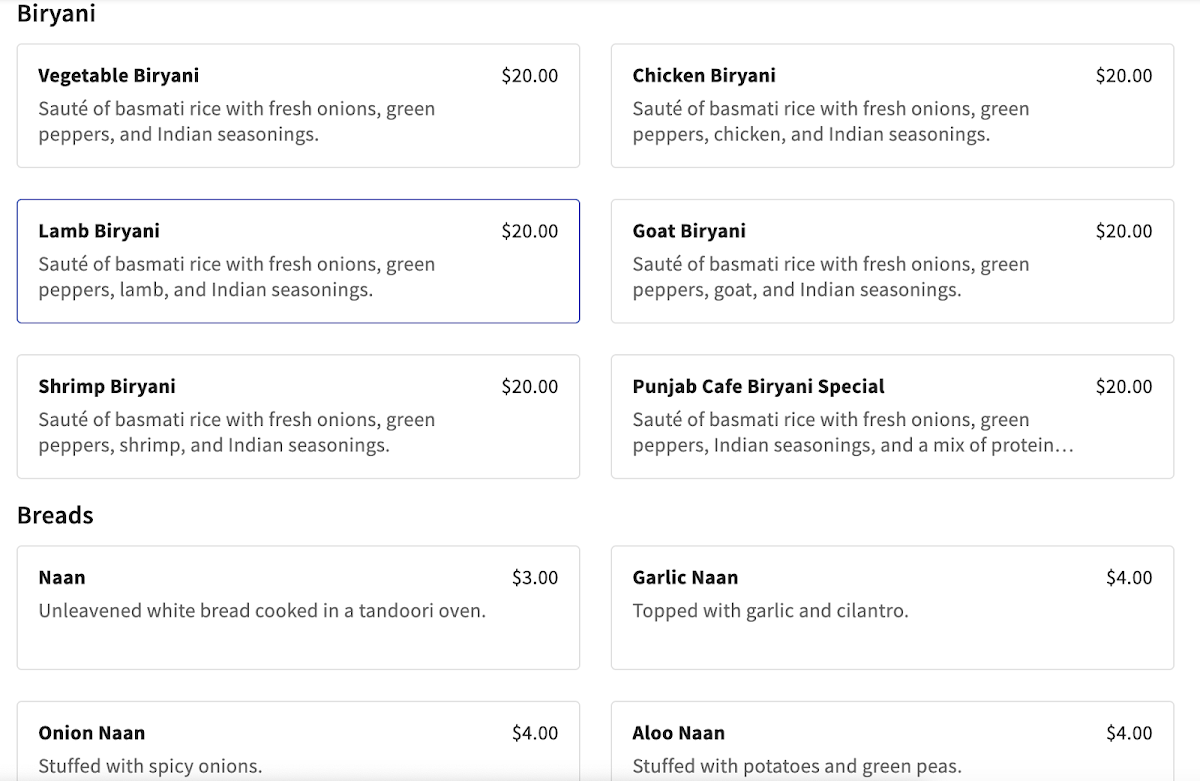
Task: Open Punjab Cafe Biryani Special
Action: tap(892, 416)
